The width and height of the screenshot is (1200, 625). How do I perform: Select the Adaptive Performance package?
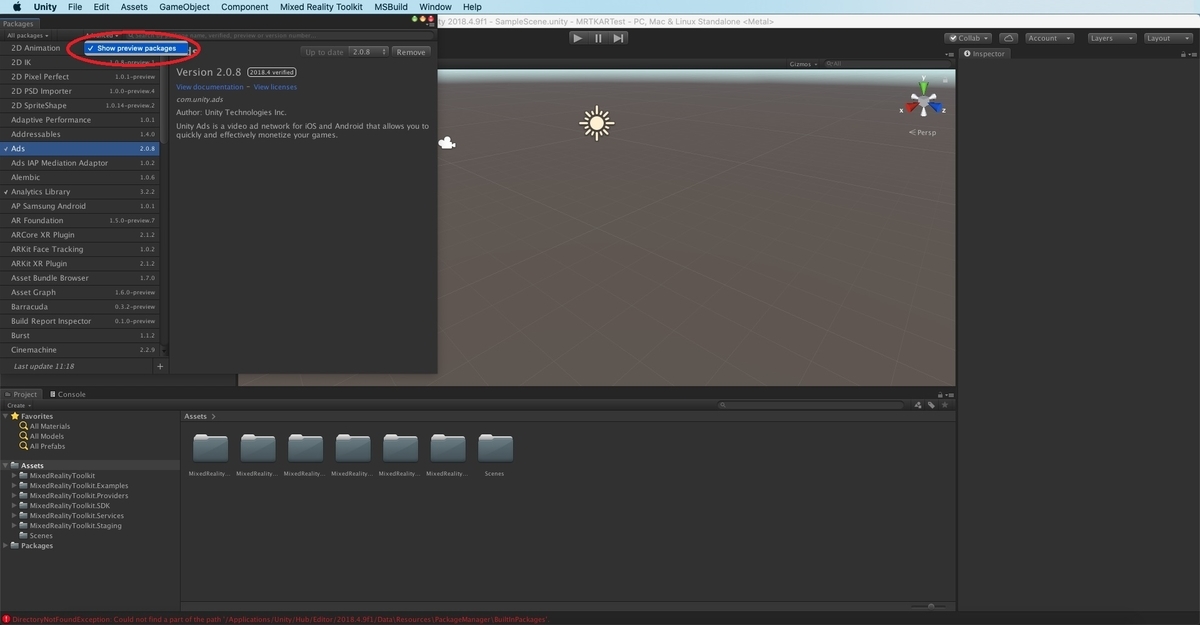tap(80, 120)
